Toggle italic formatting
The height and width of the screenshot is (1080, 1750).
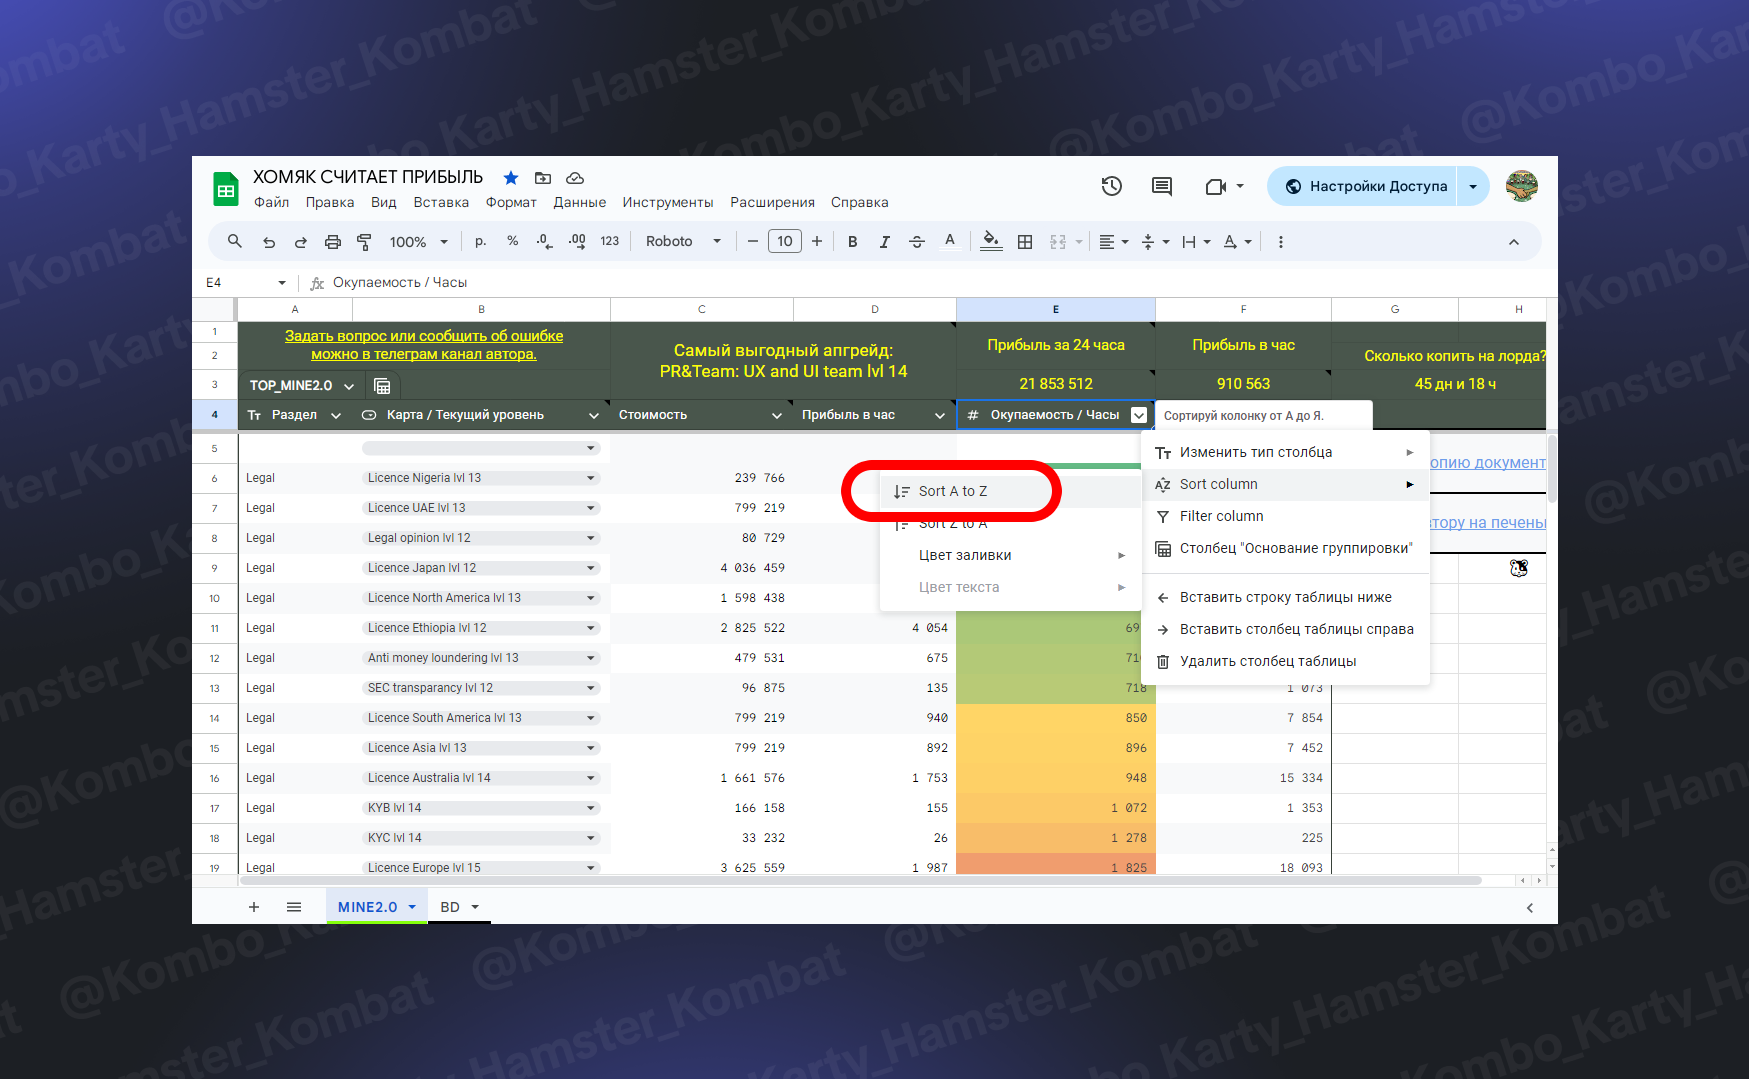tap(884, 242)
